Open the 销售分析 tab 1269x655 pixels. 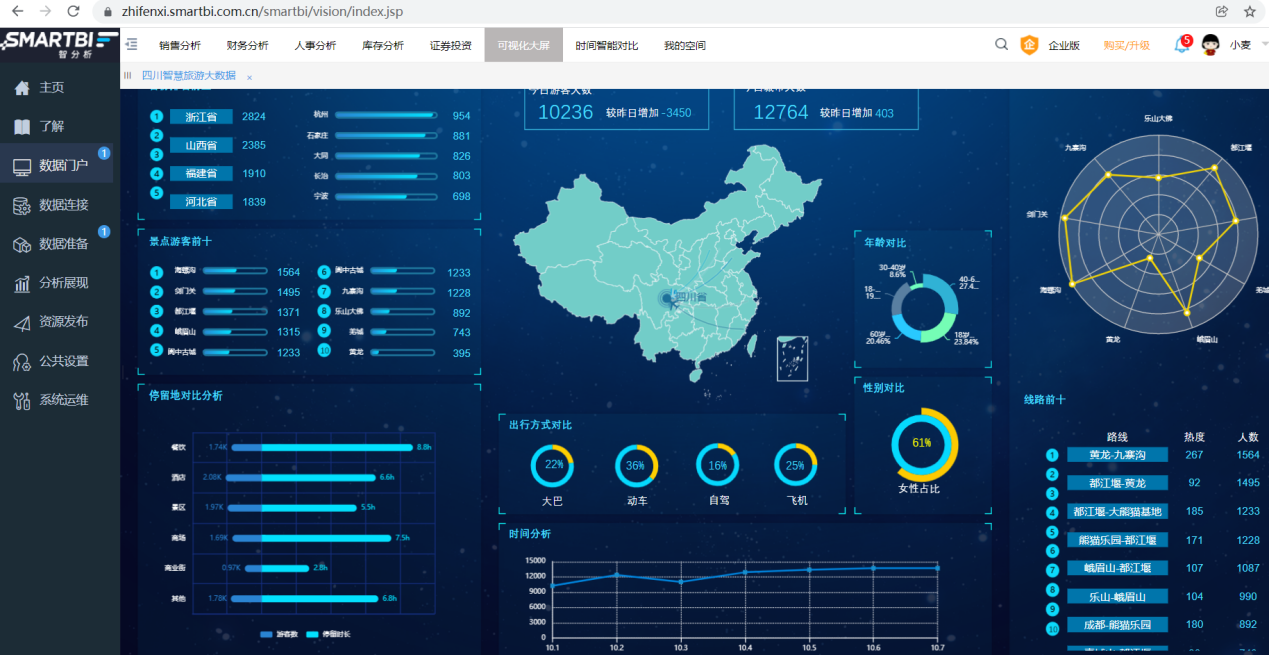pos(180,45)
